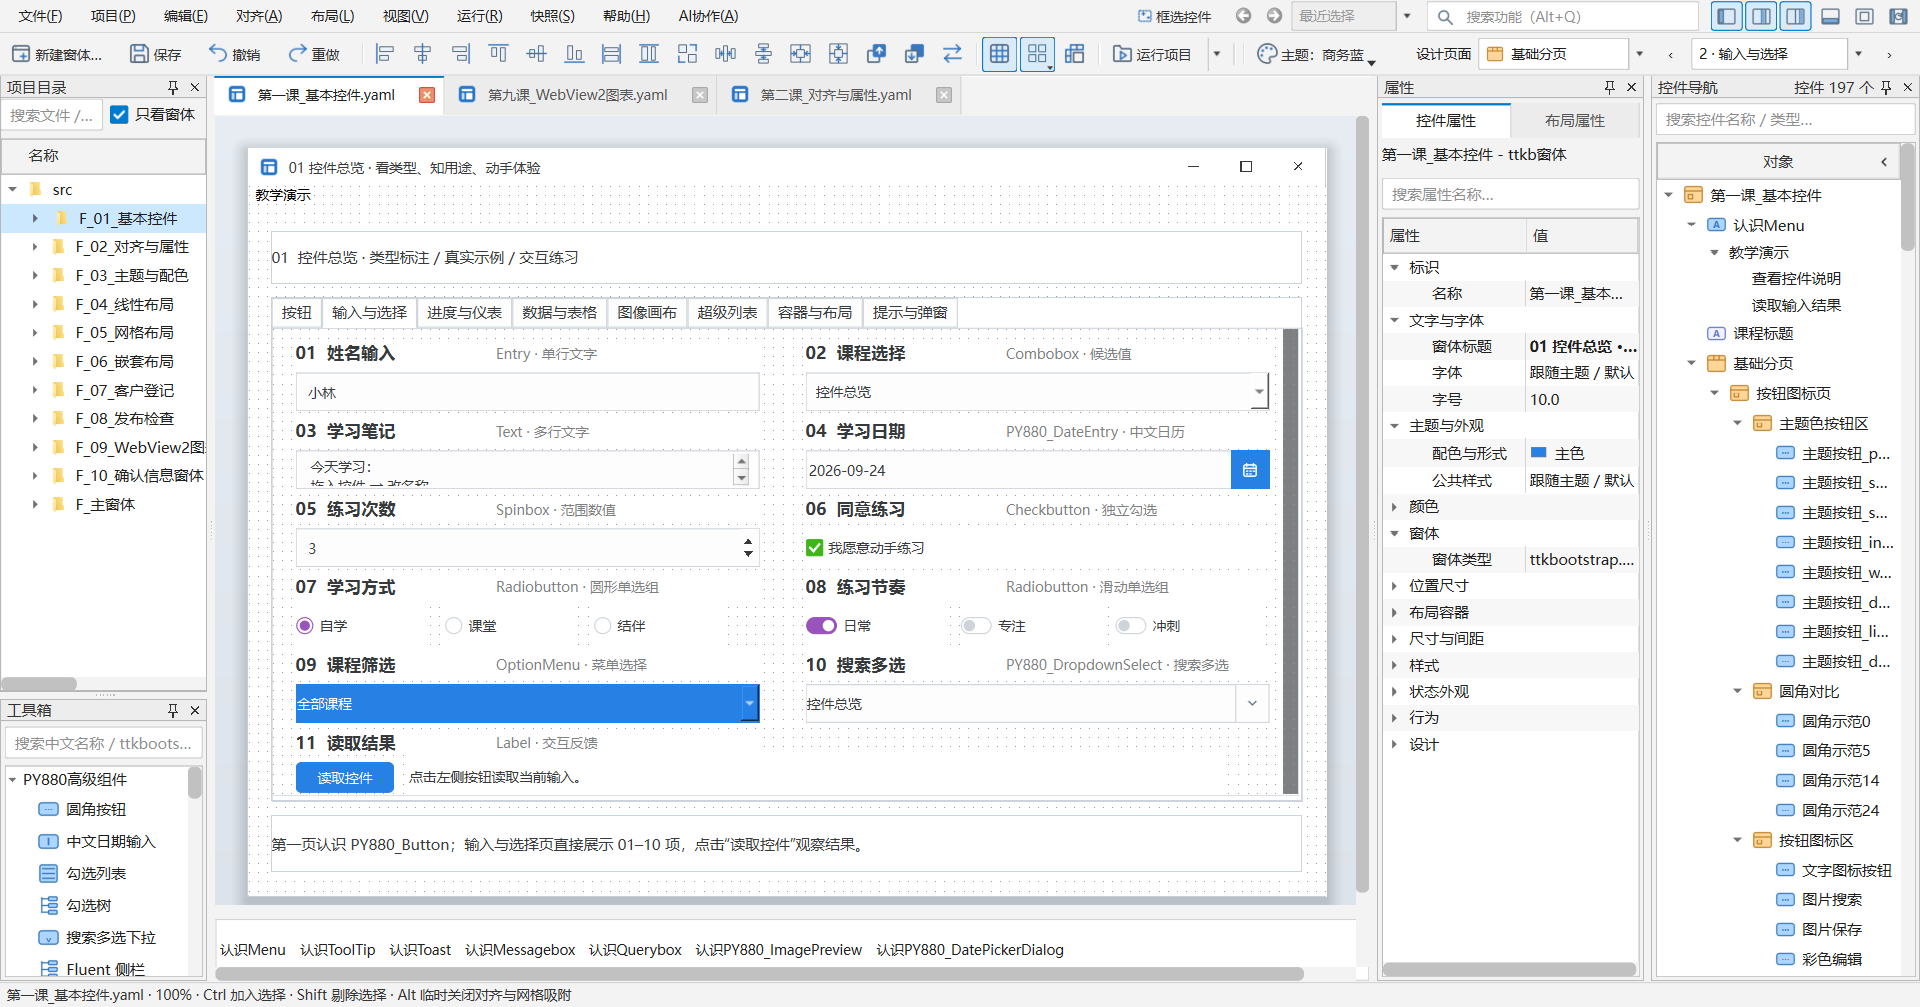Select the 课堂 radio button

pyautogui.click(x=454, y=626)
